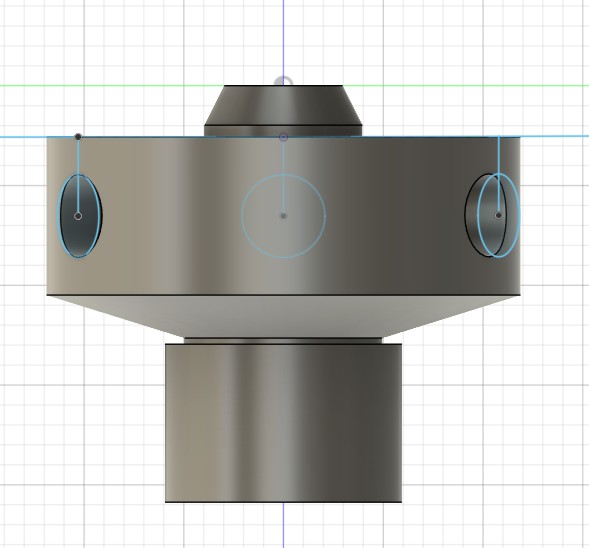The width and height of the screenshot is (589, 548).
Task: Select the center point of the left hole
Action: pos(78,216)
